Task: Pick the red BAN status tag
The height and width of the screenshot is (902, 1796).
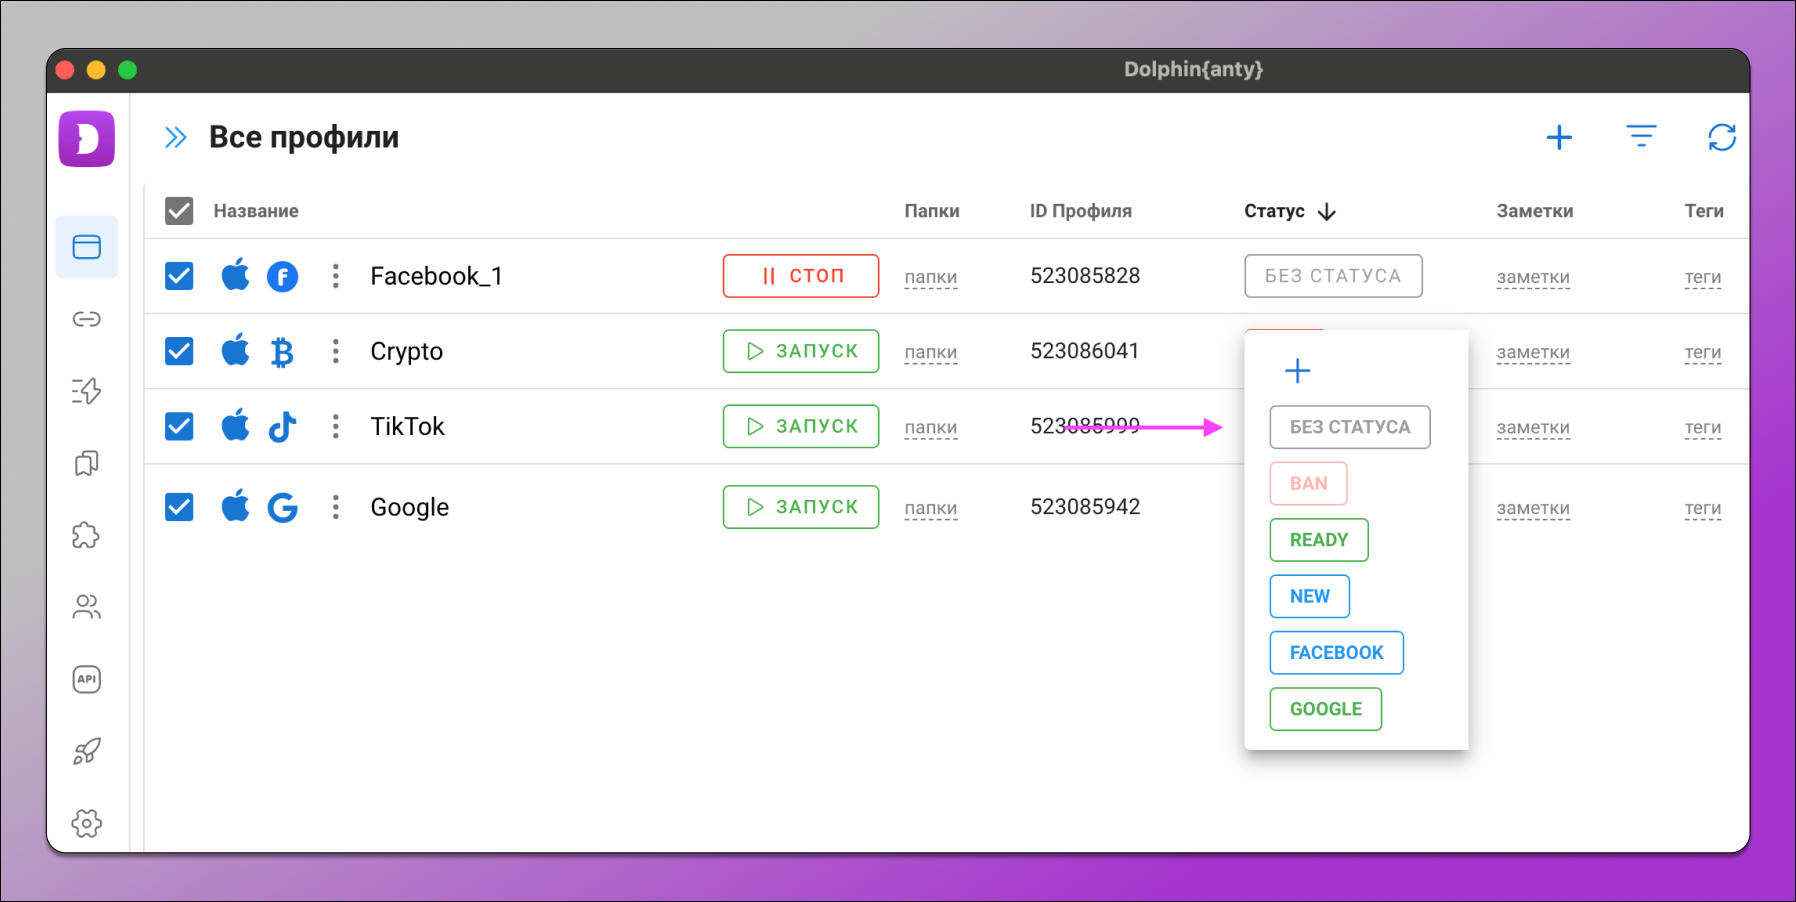Action: [1308, 484]
